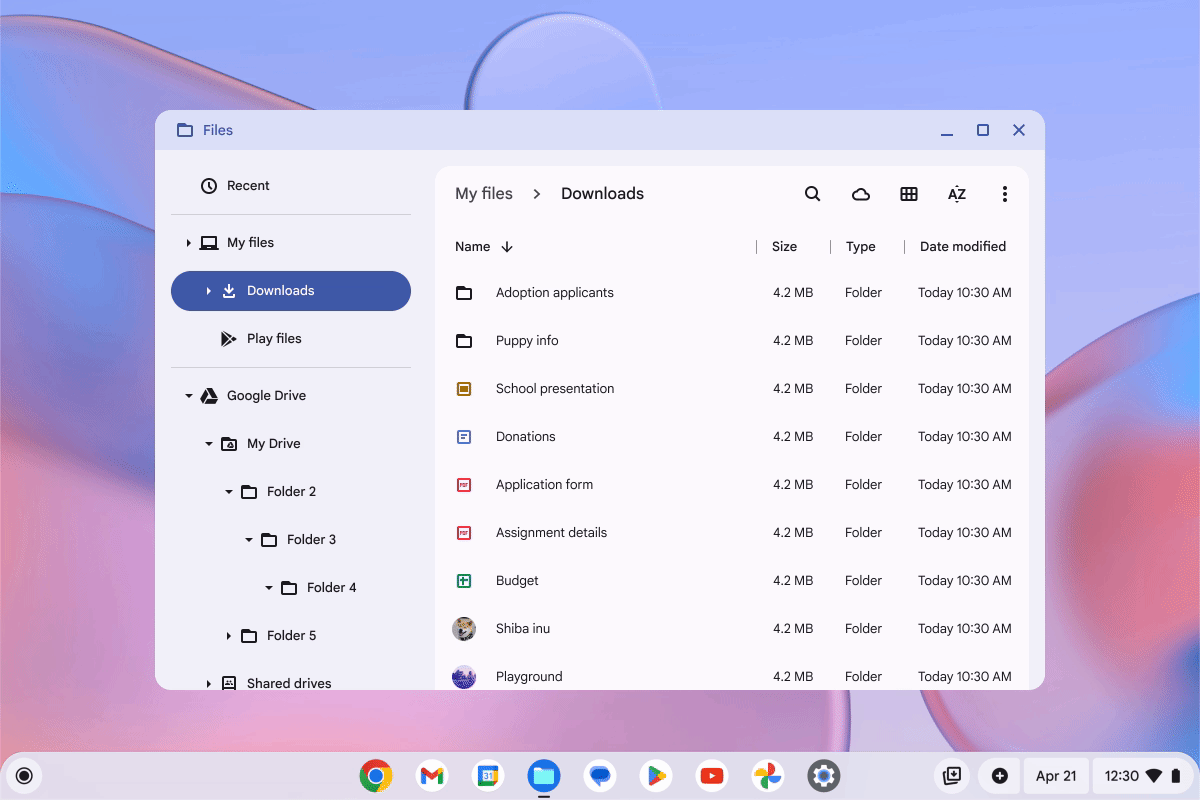This screenshot has width=1200, height=800.
Task: Click the Adoption applicants folder icon
Action: 464,293
